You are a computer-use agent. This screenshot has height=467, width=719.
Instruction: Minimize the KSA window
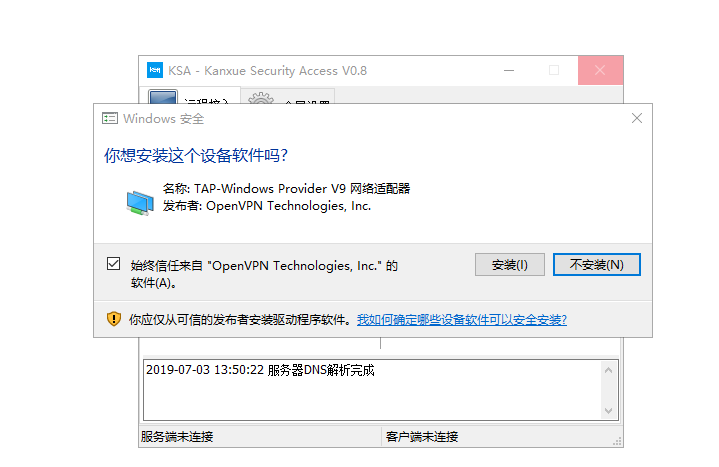point(509,70)
